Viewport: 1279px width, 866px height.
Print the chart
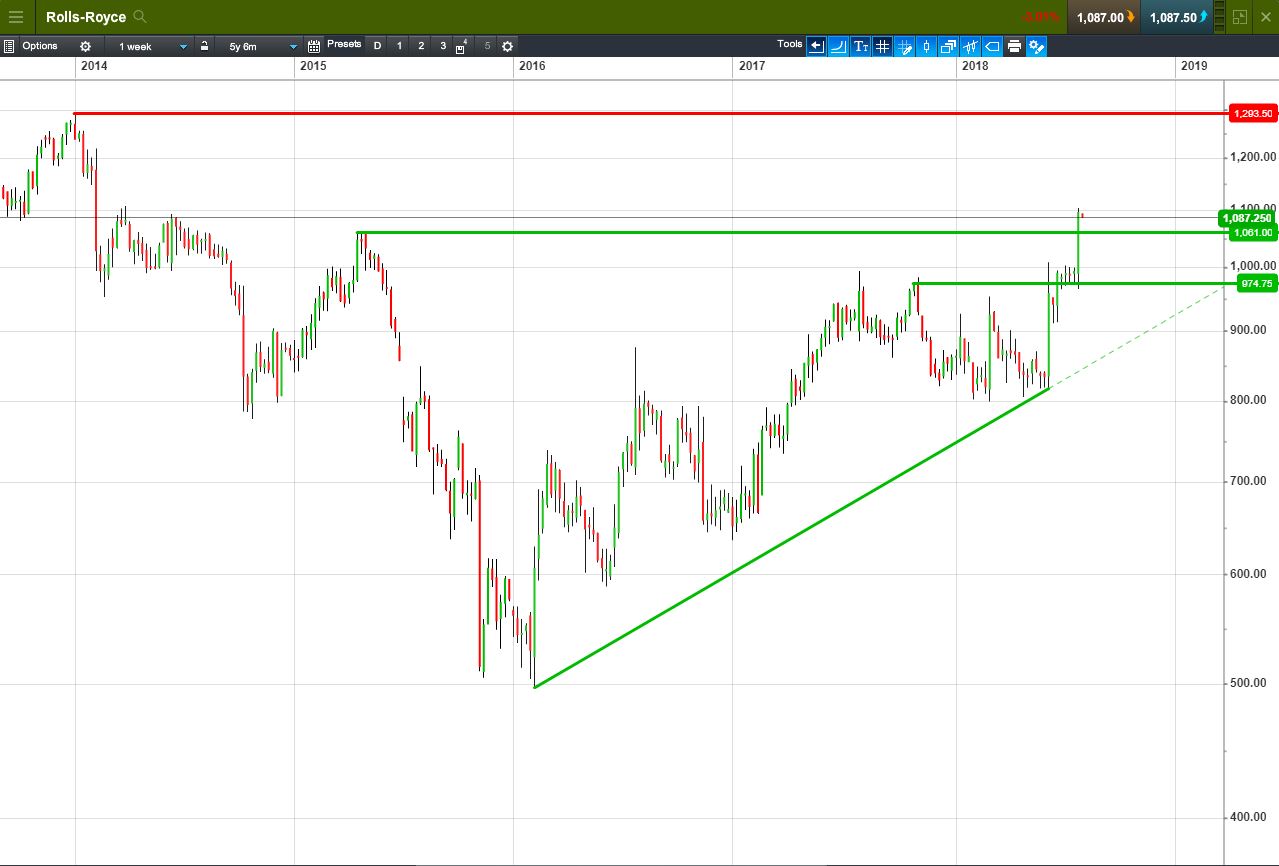click(1014, 46)
